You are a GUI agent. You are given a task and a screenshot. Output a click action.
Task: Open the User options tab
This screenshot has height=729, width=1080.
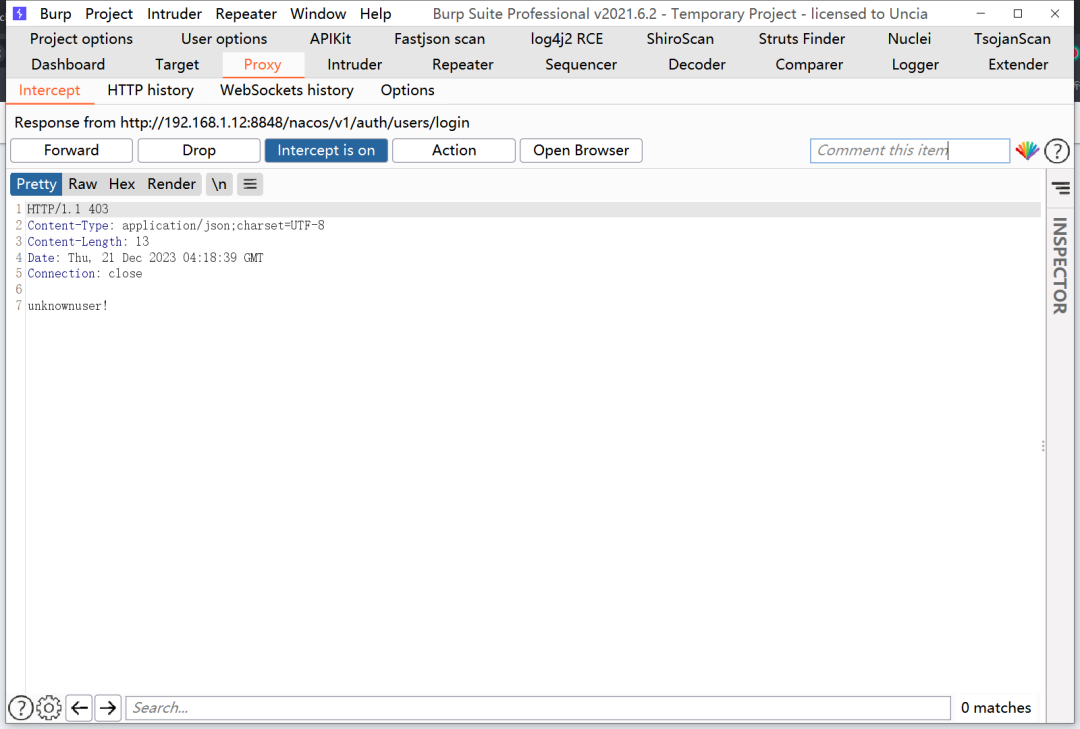pyautogui.click(x=224, y=39)
